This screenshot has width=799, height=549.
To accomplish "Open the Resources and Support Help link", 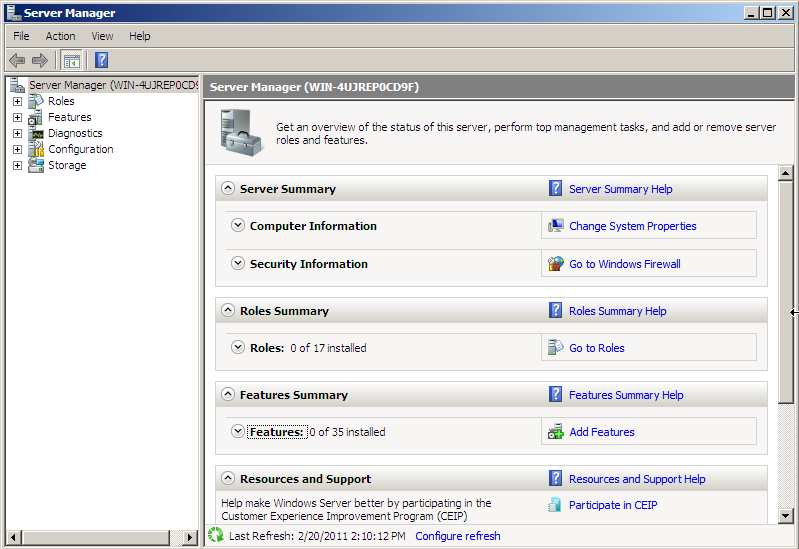I will (x=637, y=479).
